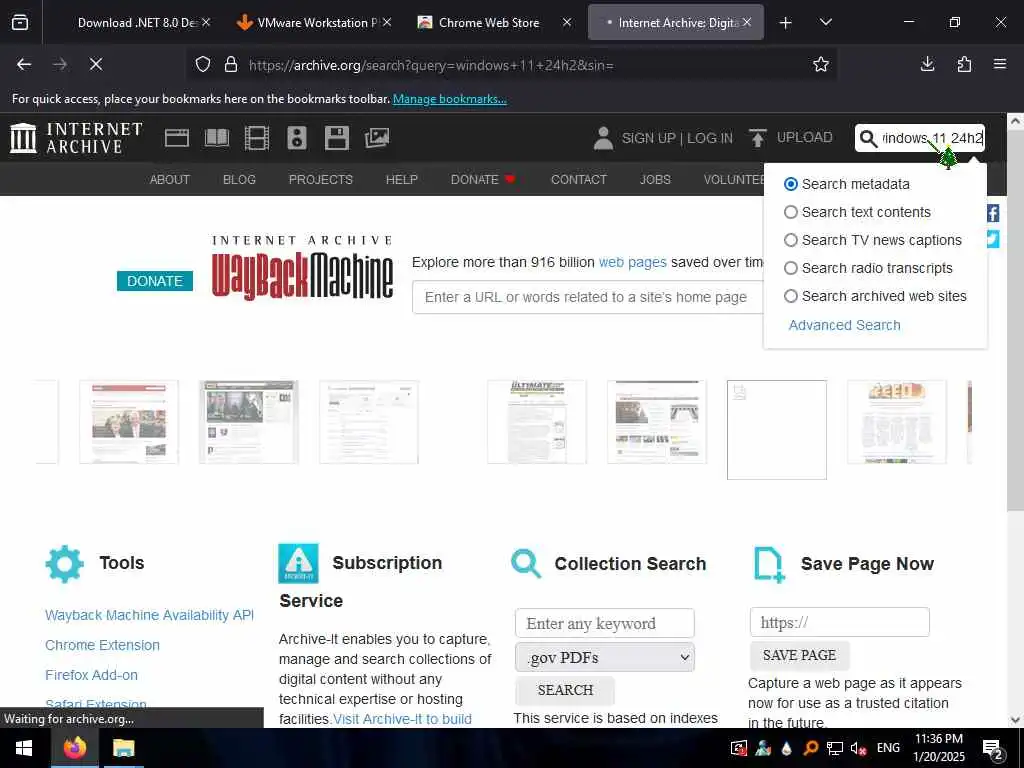Viewport: 1024px width, 768px height.
Task: Go back to previous page
Action: [24, 64]
